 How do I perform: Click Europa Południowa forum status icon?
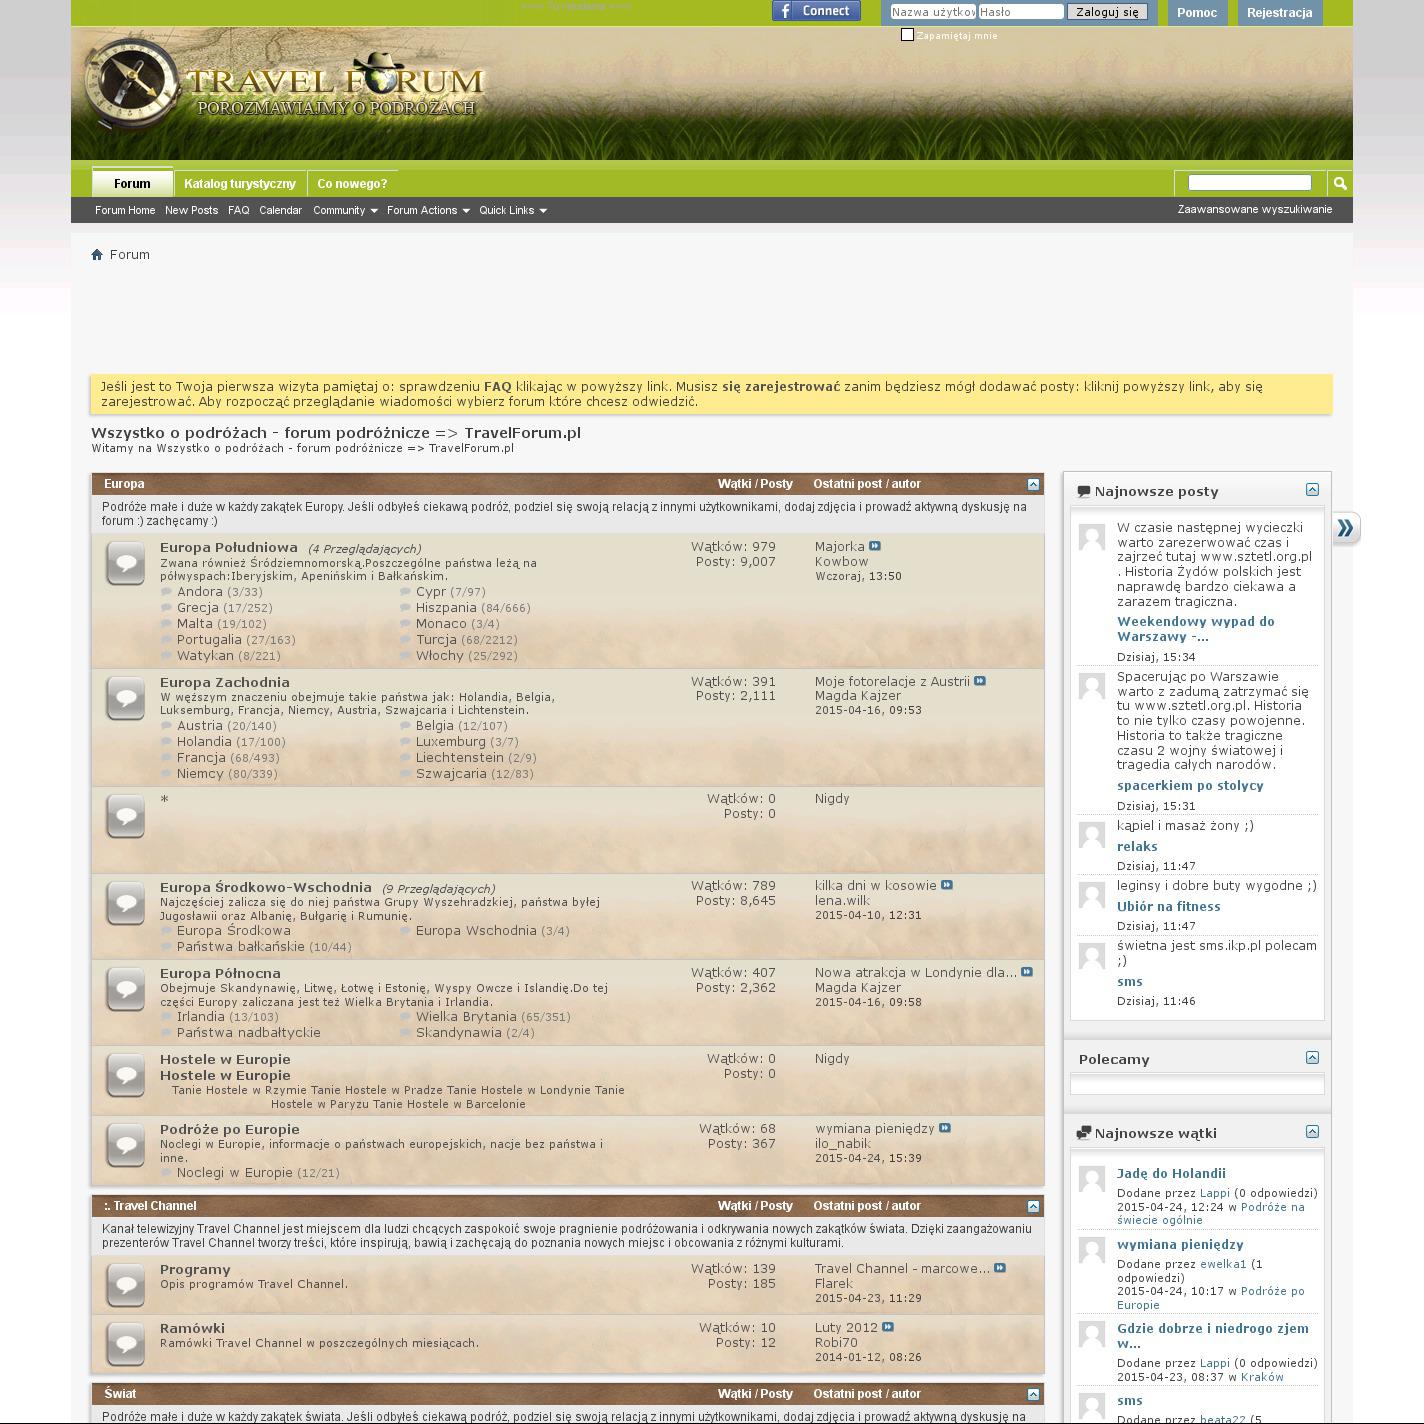point(126,564)
